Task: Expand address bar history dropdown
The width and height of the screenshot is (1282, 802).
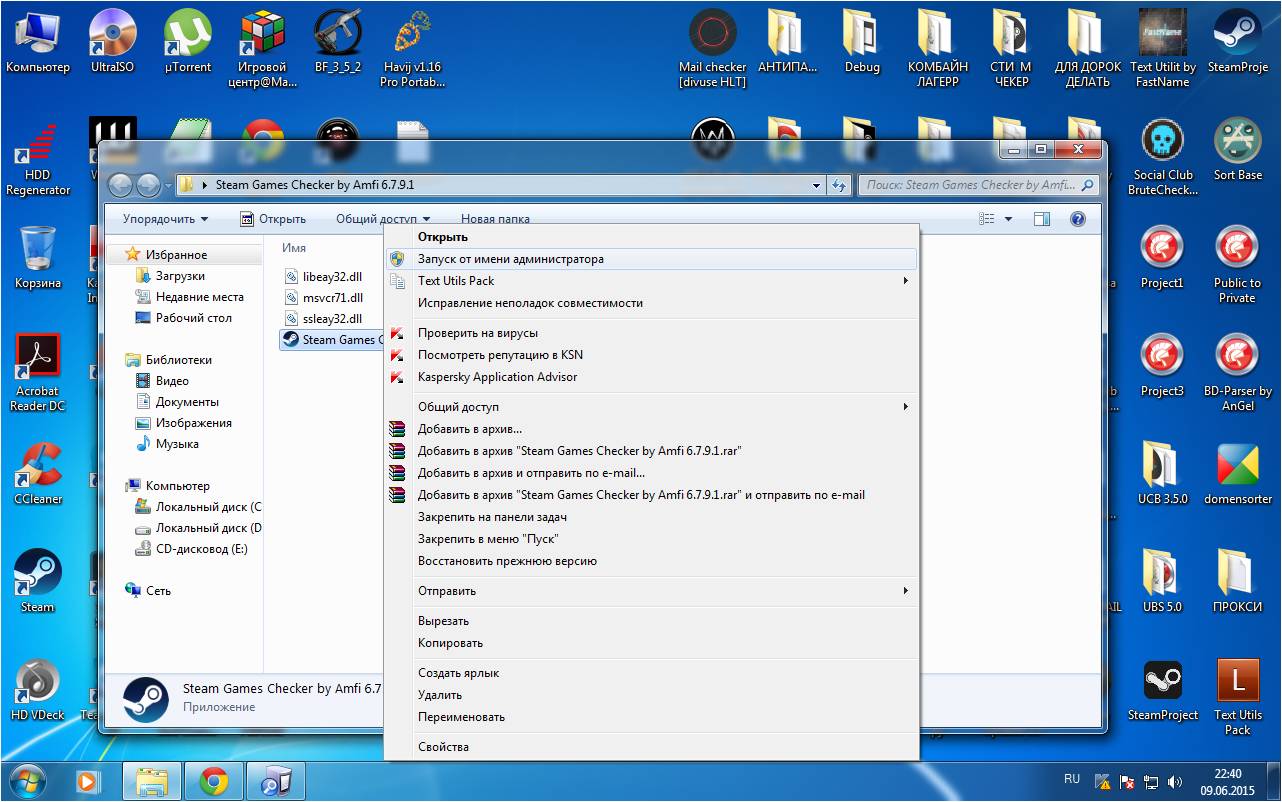Action: 817,185
